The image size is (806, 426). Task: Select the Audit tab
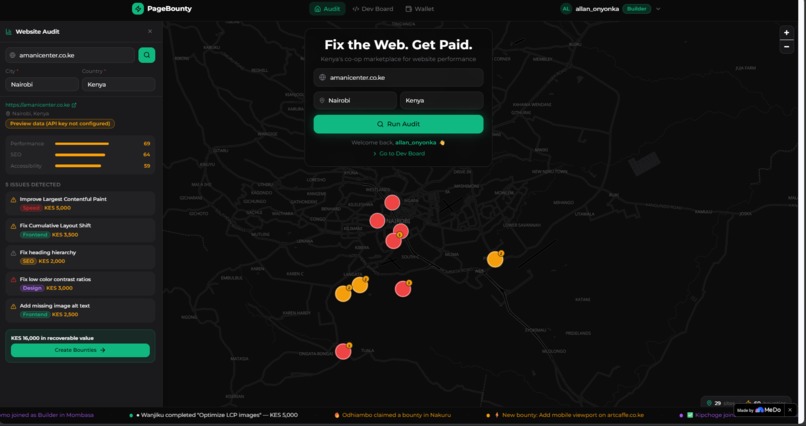click(x=327, y=9)
